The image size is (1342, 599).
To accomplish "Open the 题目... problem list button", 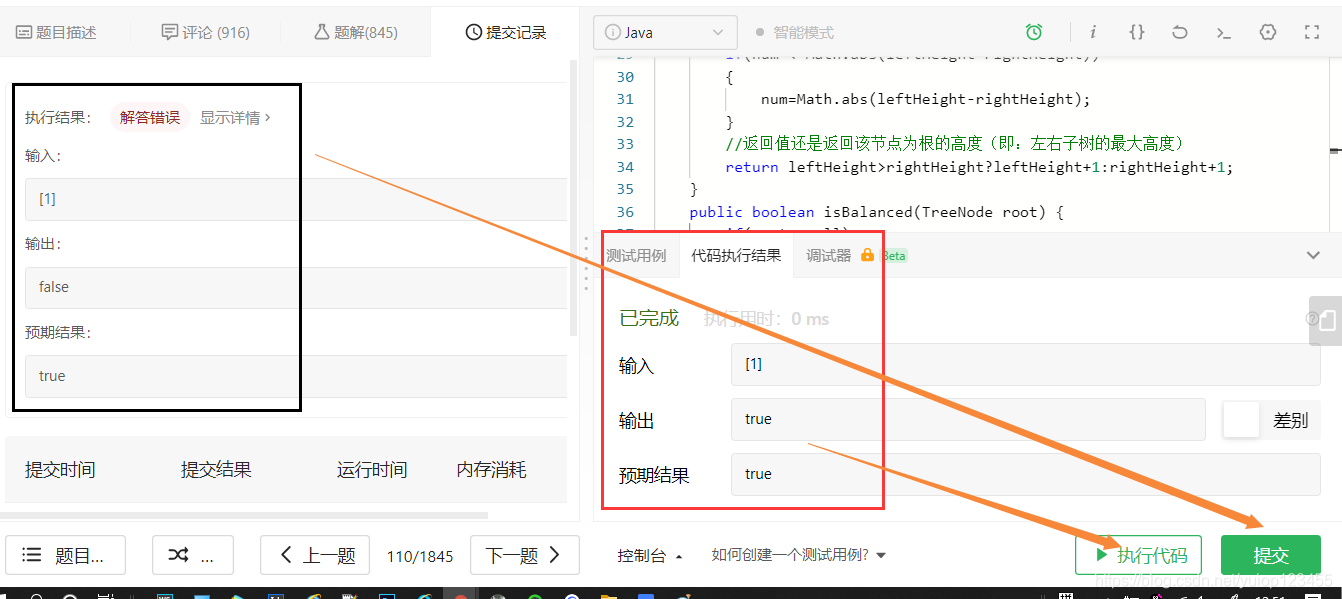I will 65,555.
